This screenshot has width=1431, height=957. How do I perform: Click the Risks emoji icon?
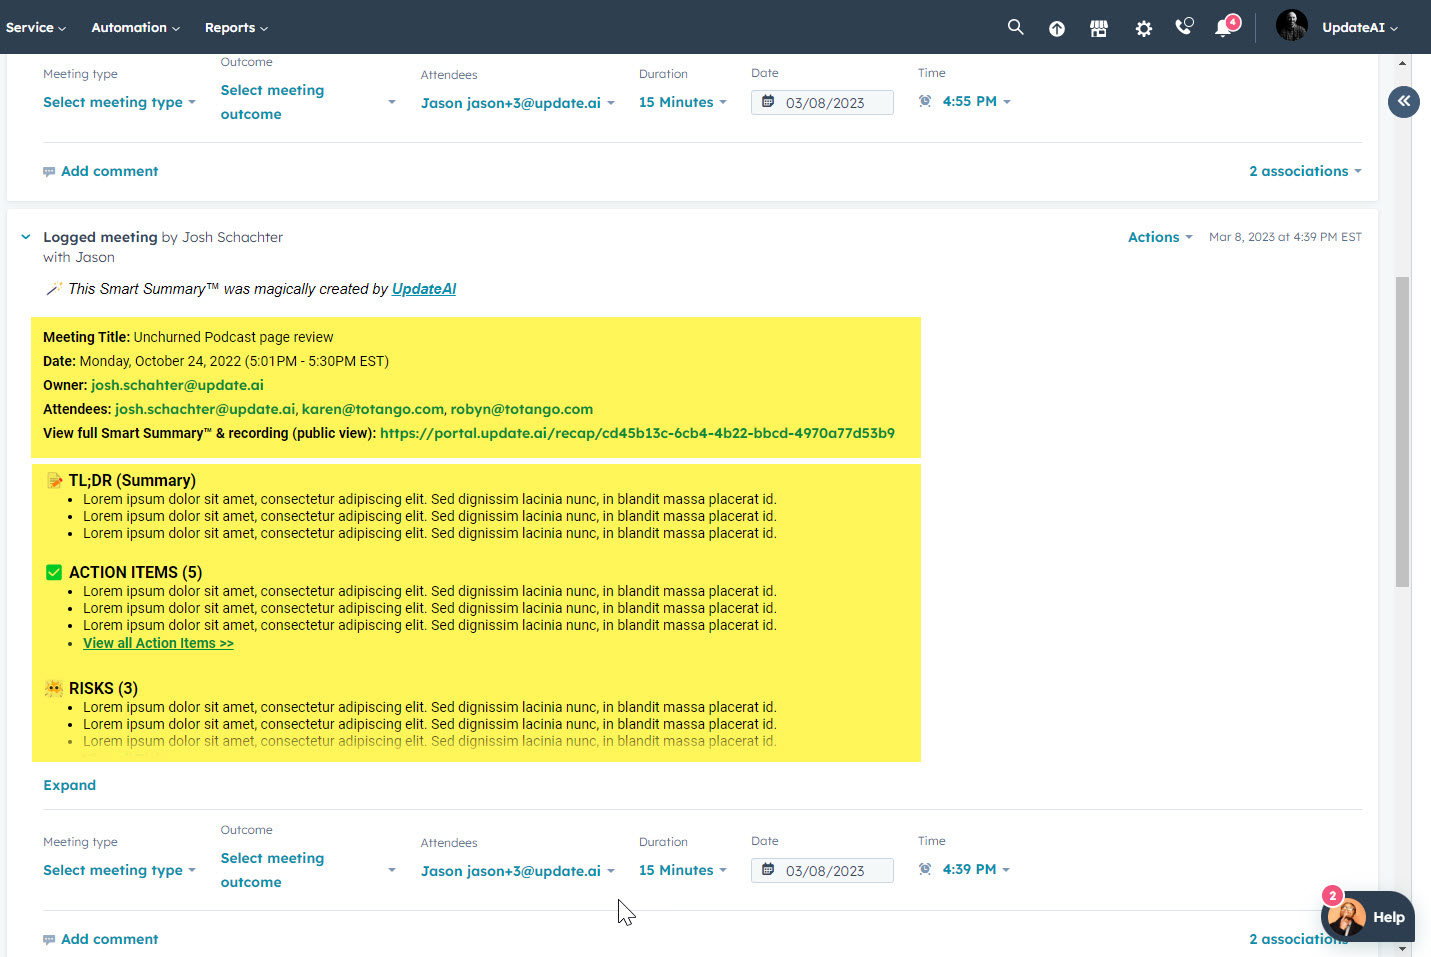point(54,688)
